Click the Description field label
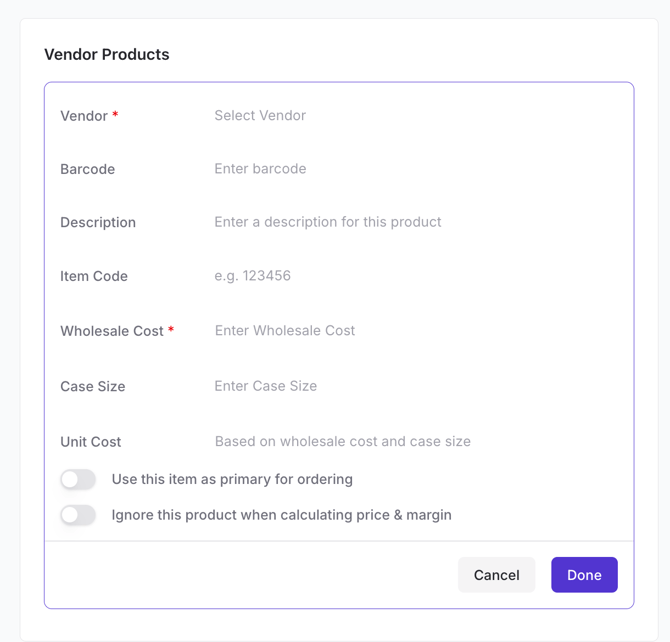 tap(98, 222)
